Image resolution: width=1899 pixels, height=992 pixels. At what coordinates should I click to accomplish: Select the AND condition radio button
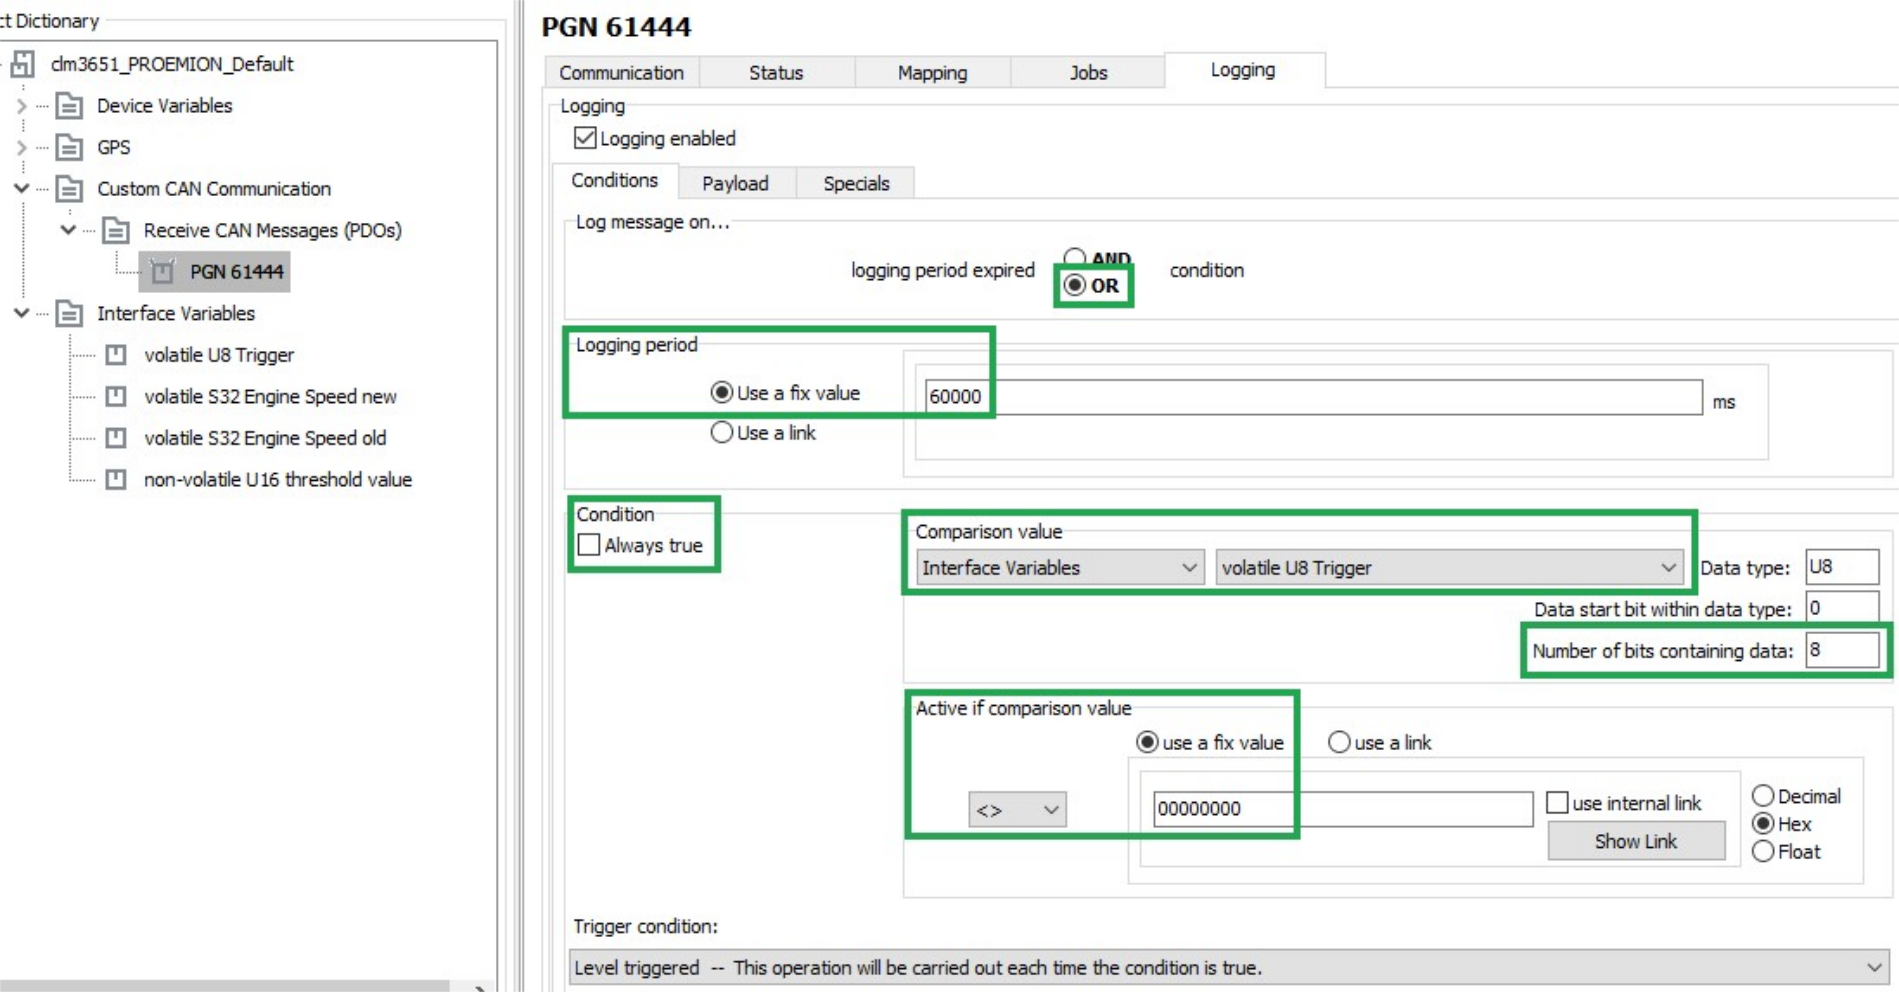(1074, 258)
